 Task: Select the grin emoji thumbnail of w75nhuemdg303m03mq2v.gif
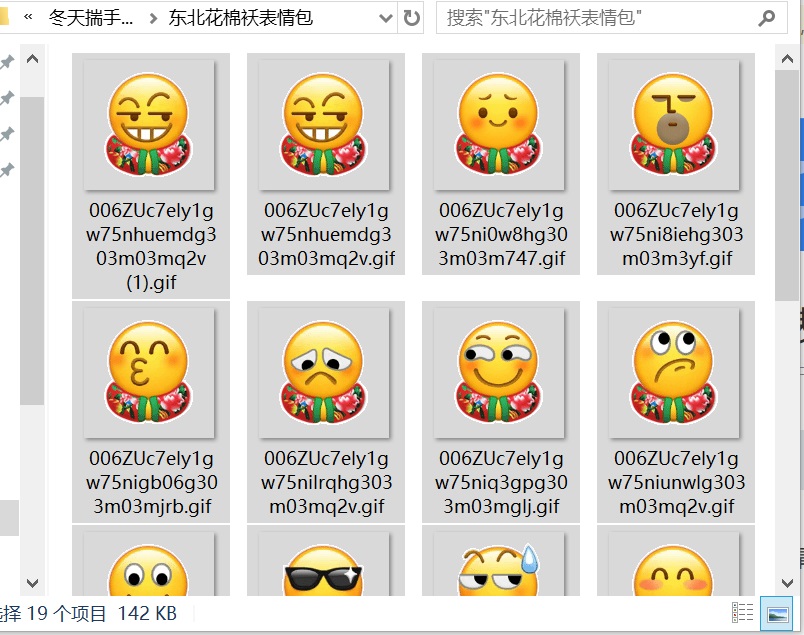[x=324, y=125]
